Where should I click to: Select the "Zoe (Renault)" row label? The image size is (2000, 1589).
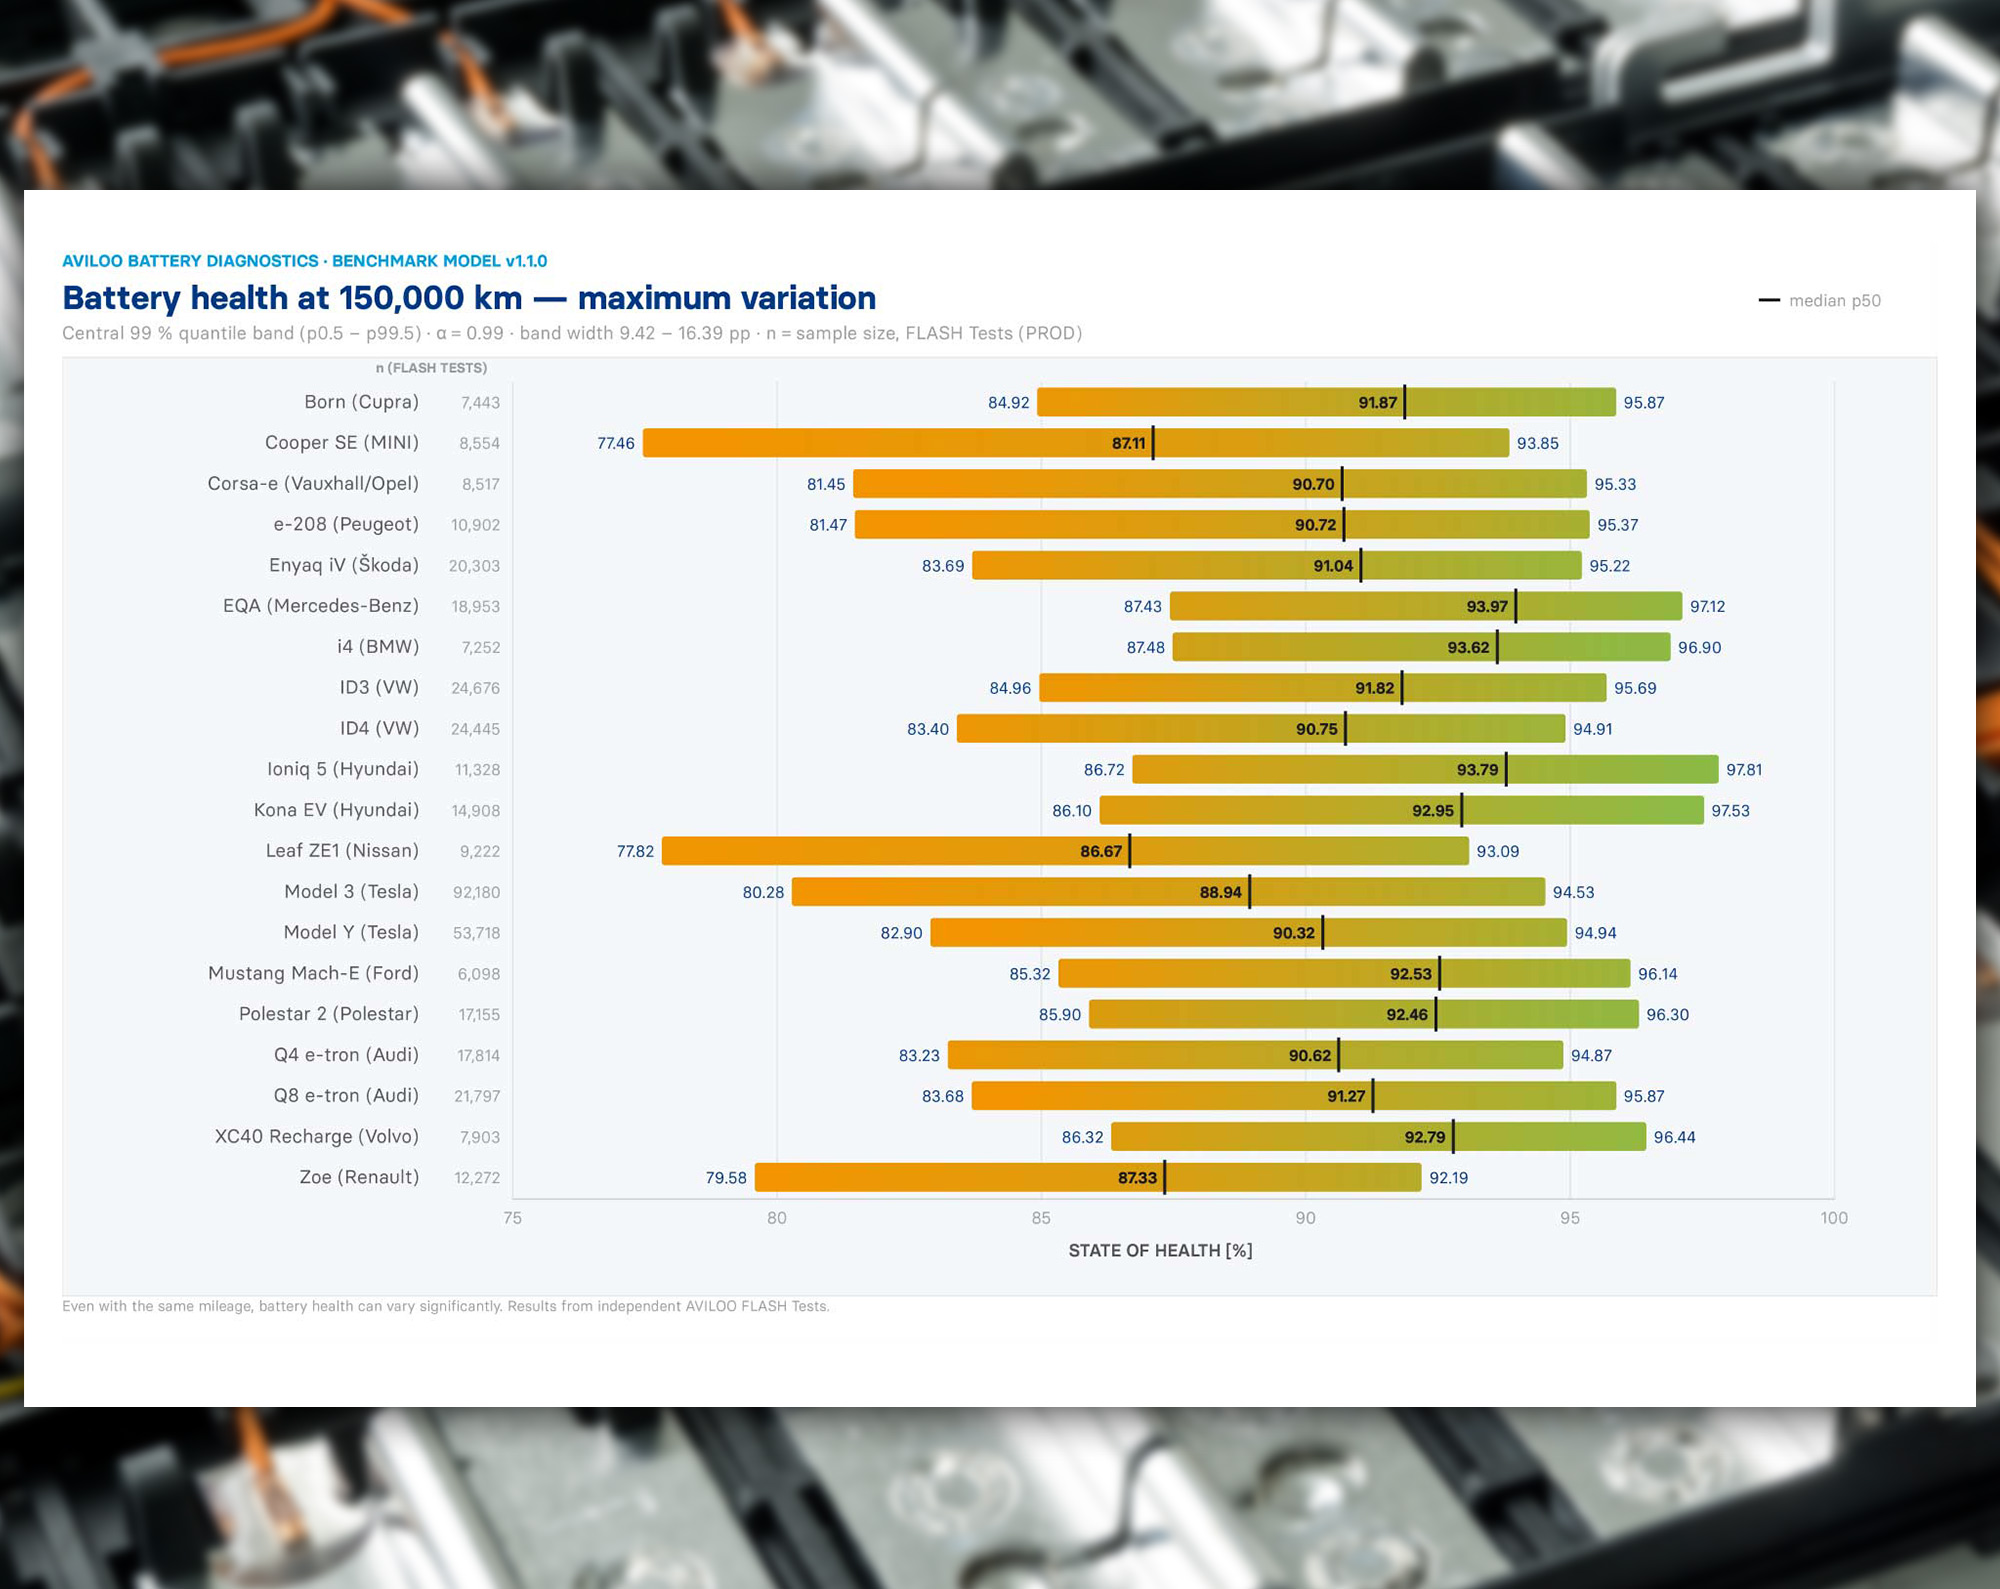pyautogui.click(x=359, y=1177)
